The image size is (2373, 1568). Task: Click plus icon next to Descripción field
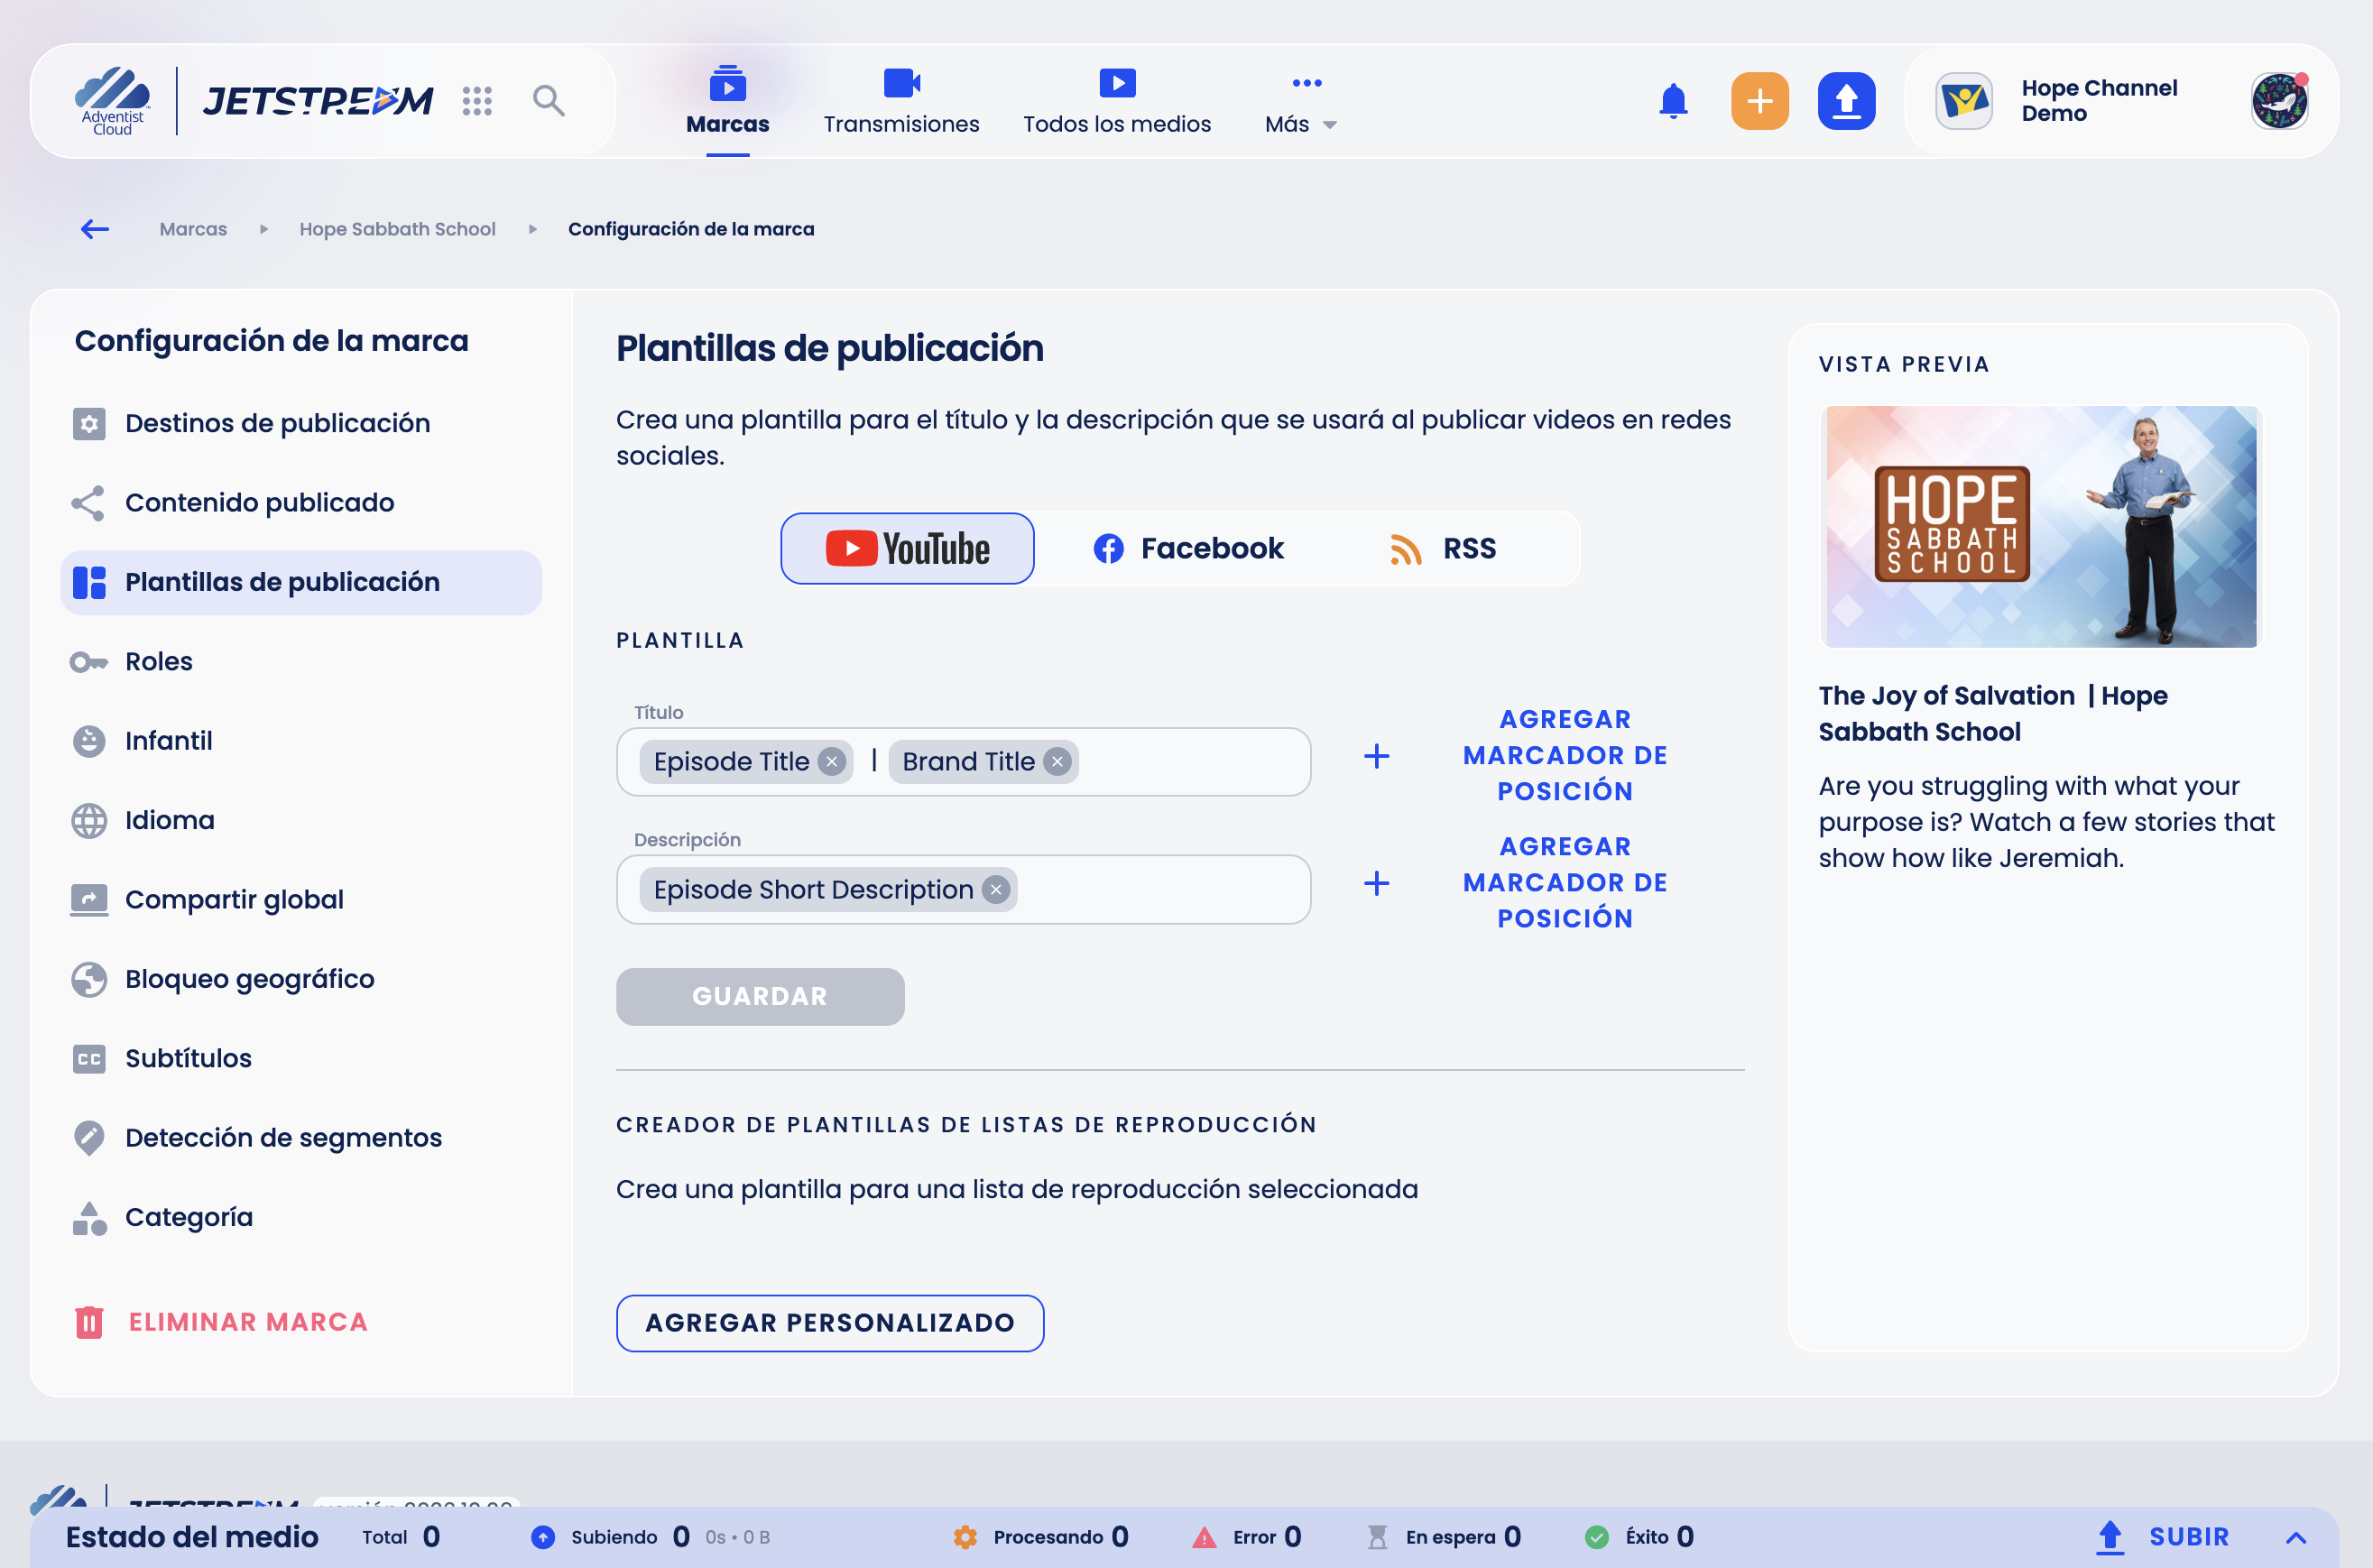pos(1377,883)
